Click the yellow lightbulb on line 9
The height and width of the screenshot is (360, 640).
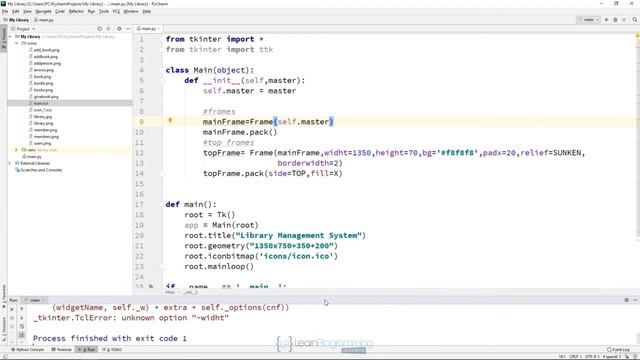pos(170,121)
